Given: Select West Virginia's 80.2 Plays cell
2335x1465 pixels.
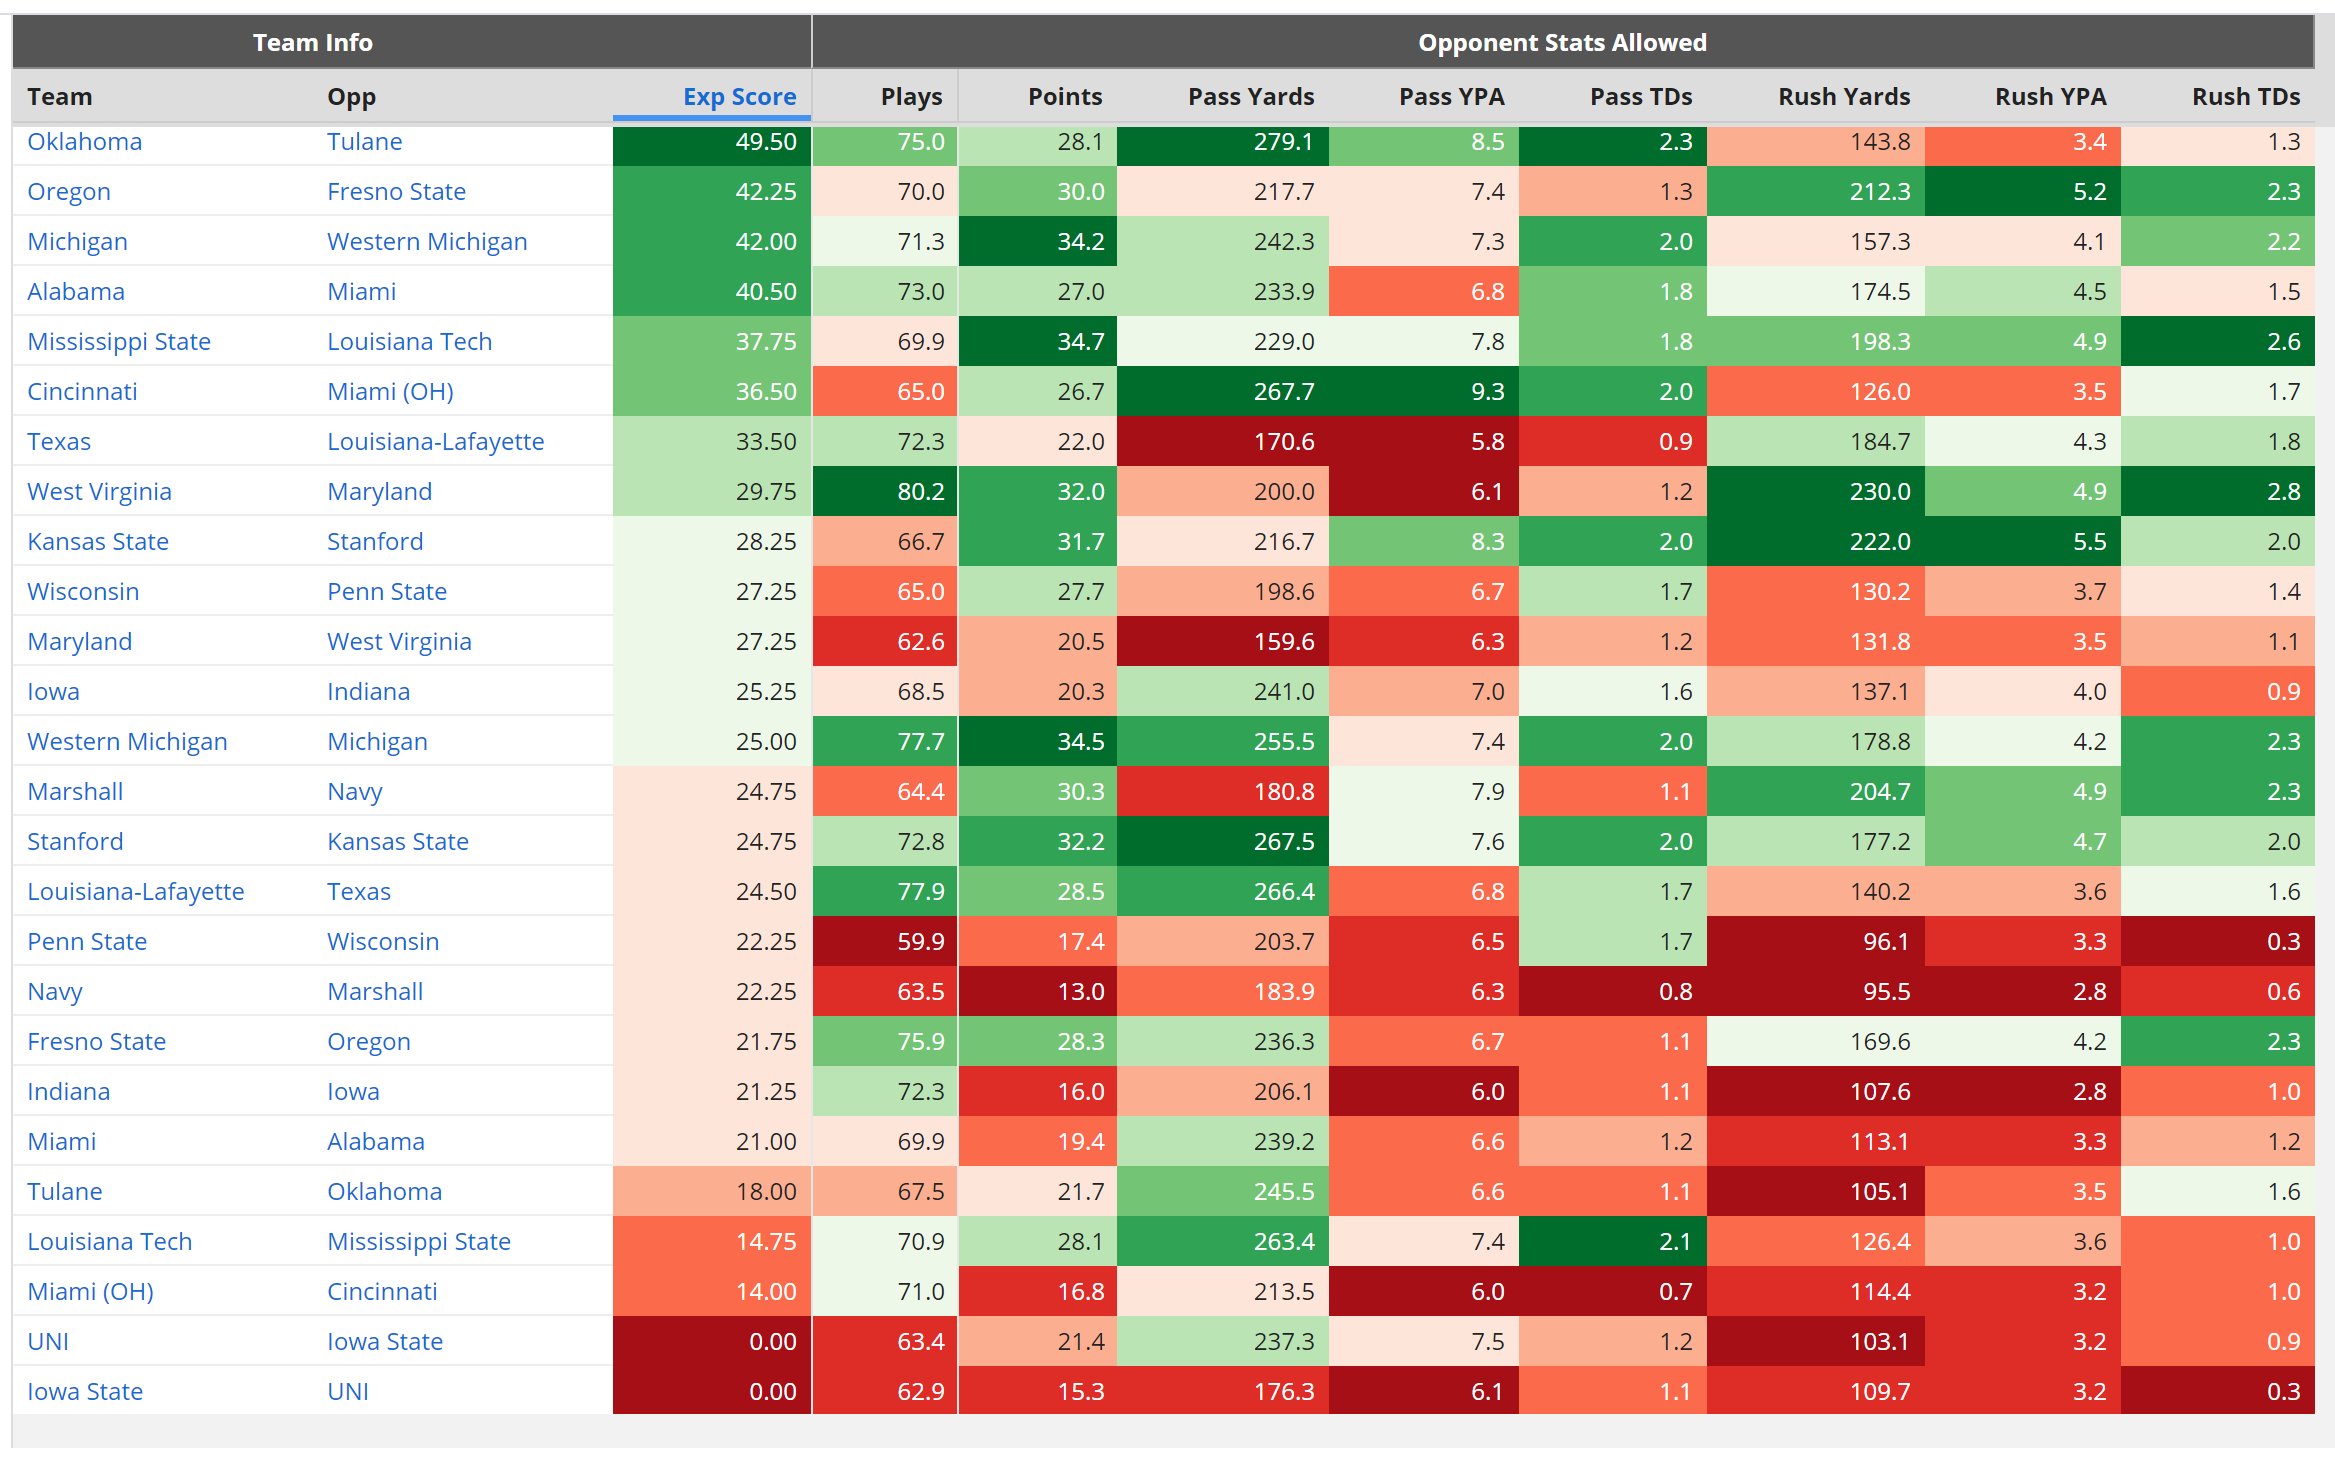Looking at the screenshot, I should (885, 491).
